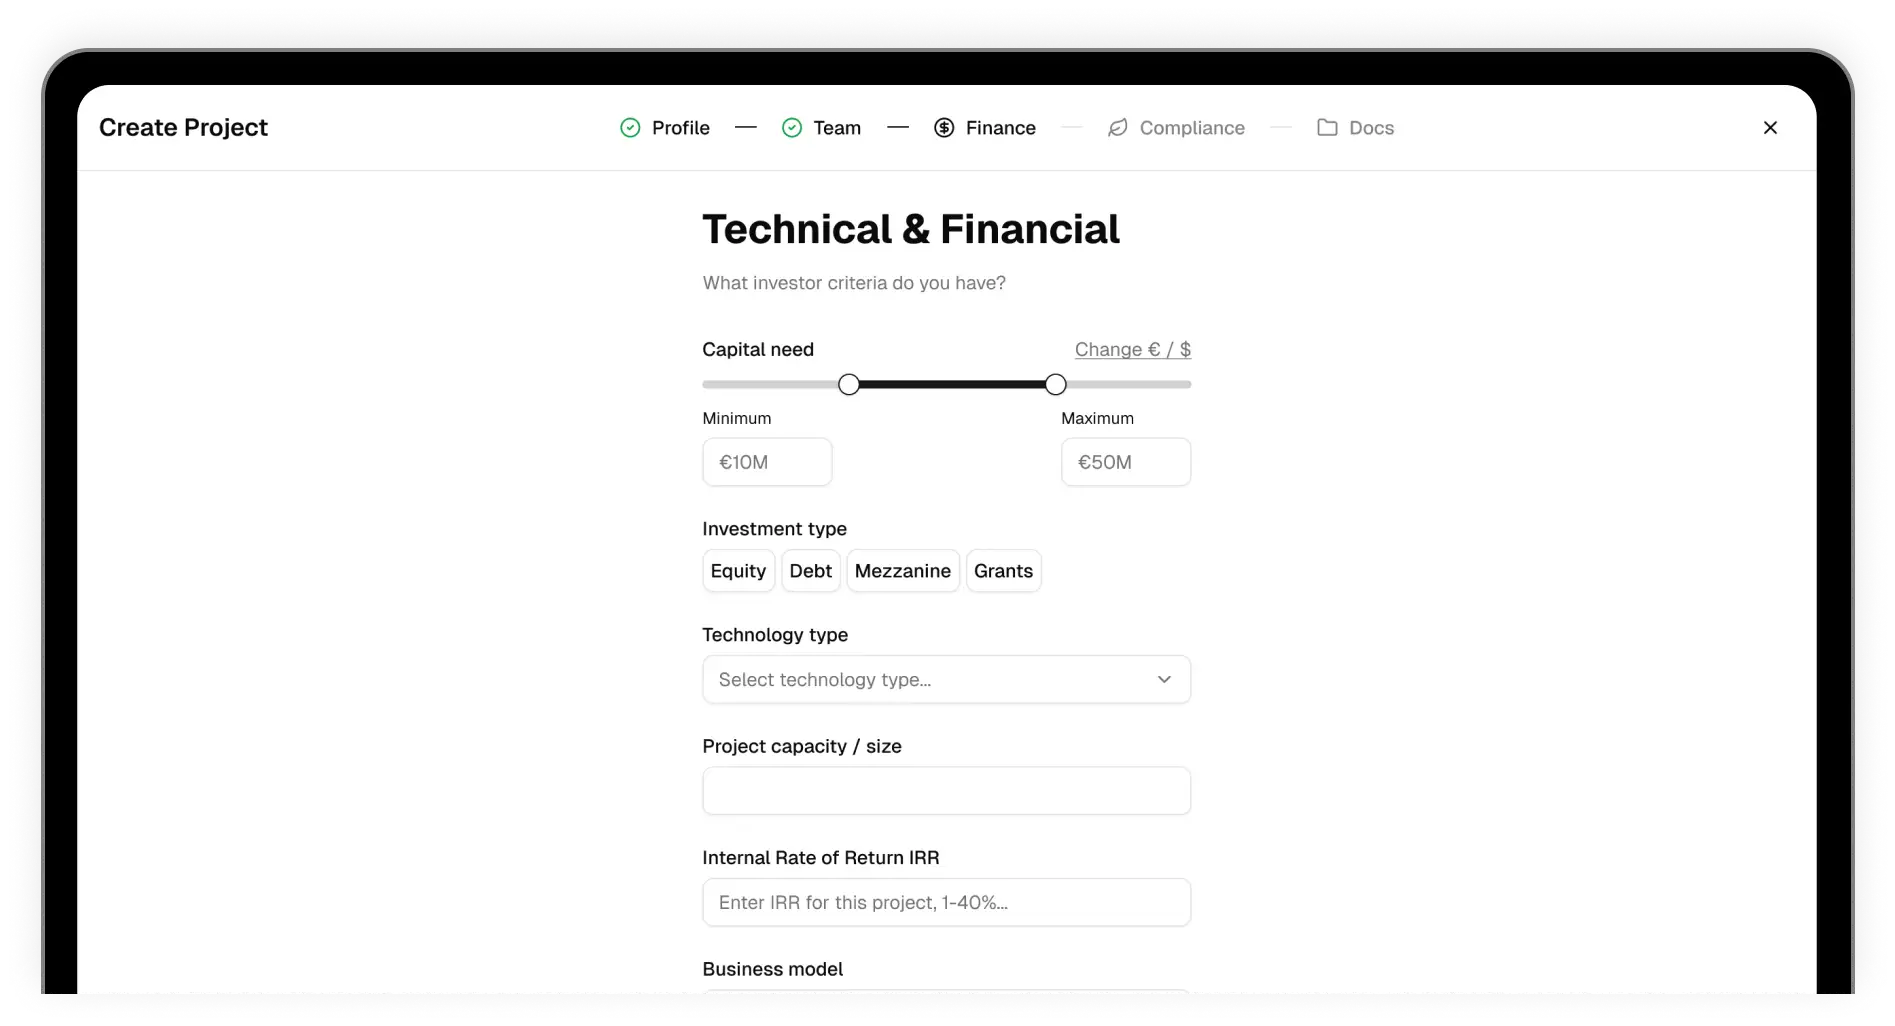Viewport: 1895px width, 1026px height.
Task: Toggle the Equity investment type
Action: (738, 571)
